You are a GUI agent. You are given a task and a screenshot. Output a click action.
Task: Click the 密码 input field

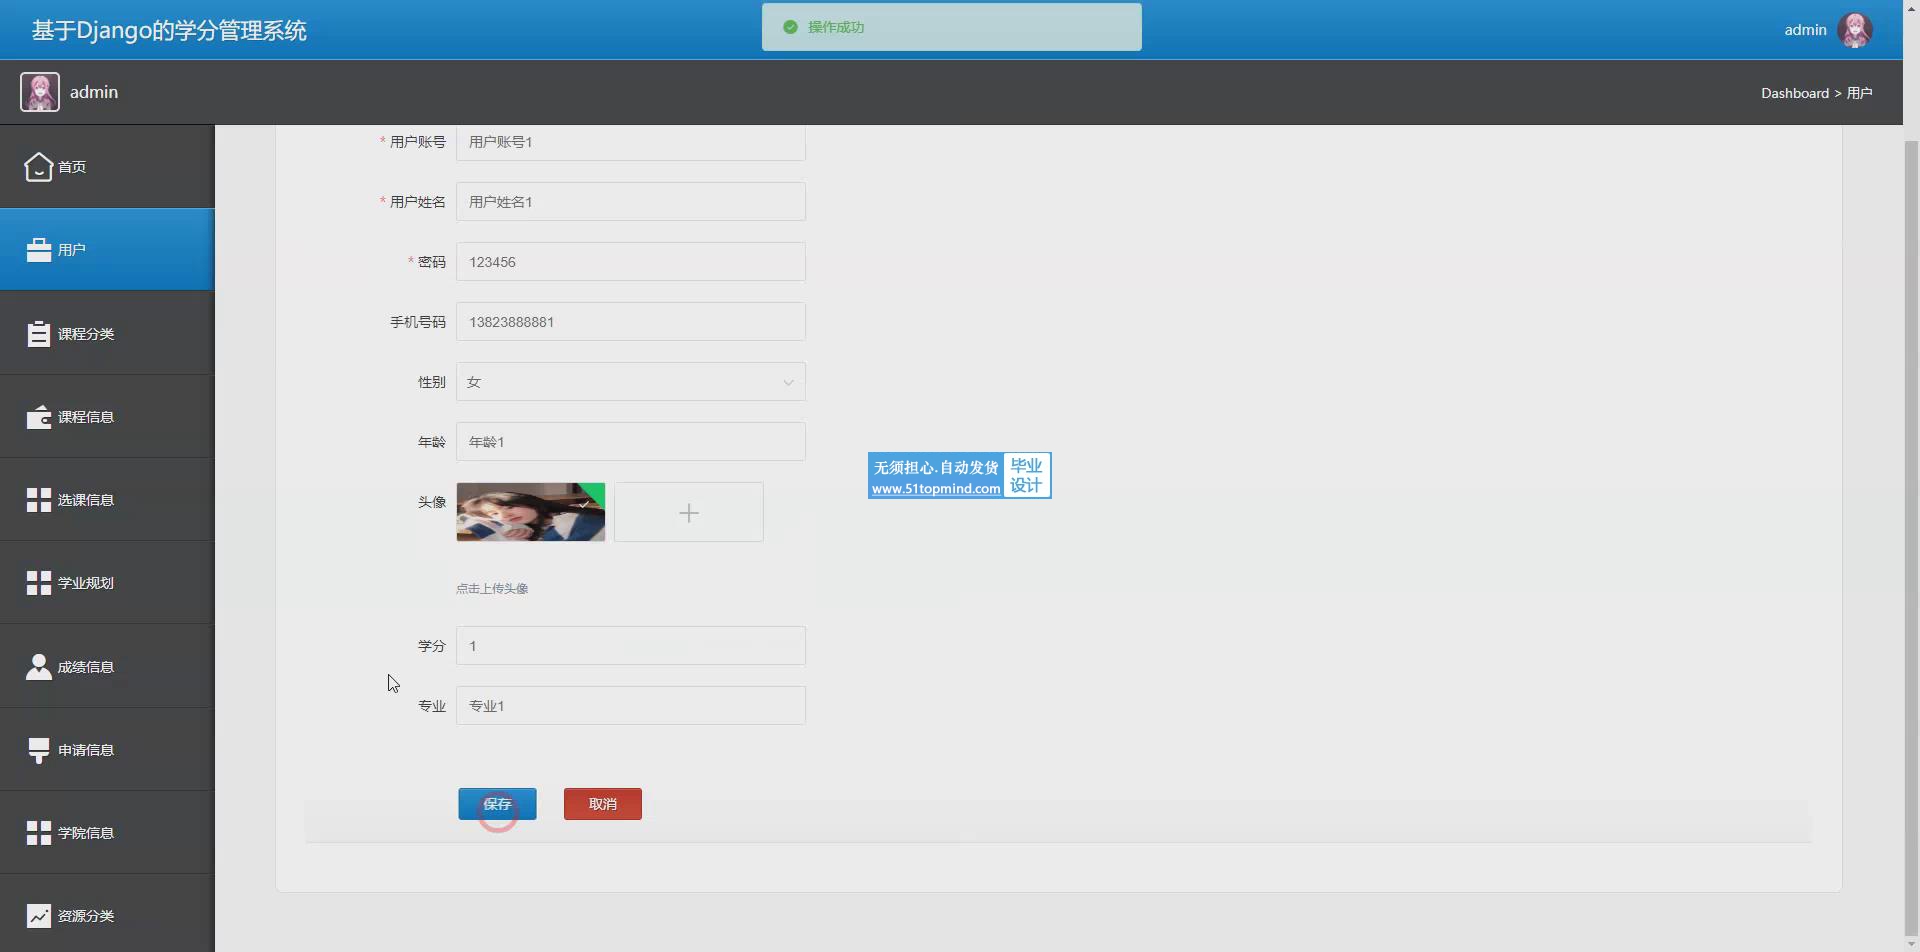(x=631, y=262)
